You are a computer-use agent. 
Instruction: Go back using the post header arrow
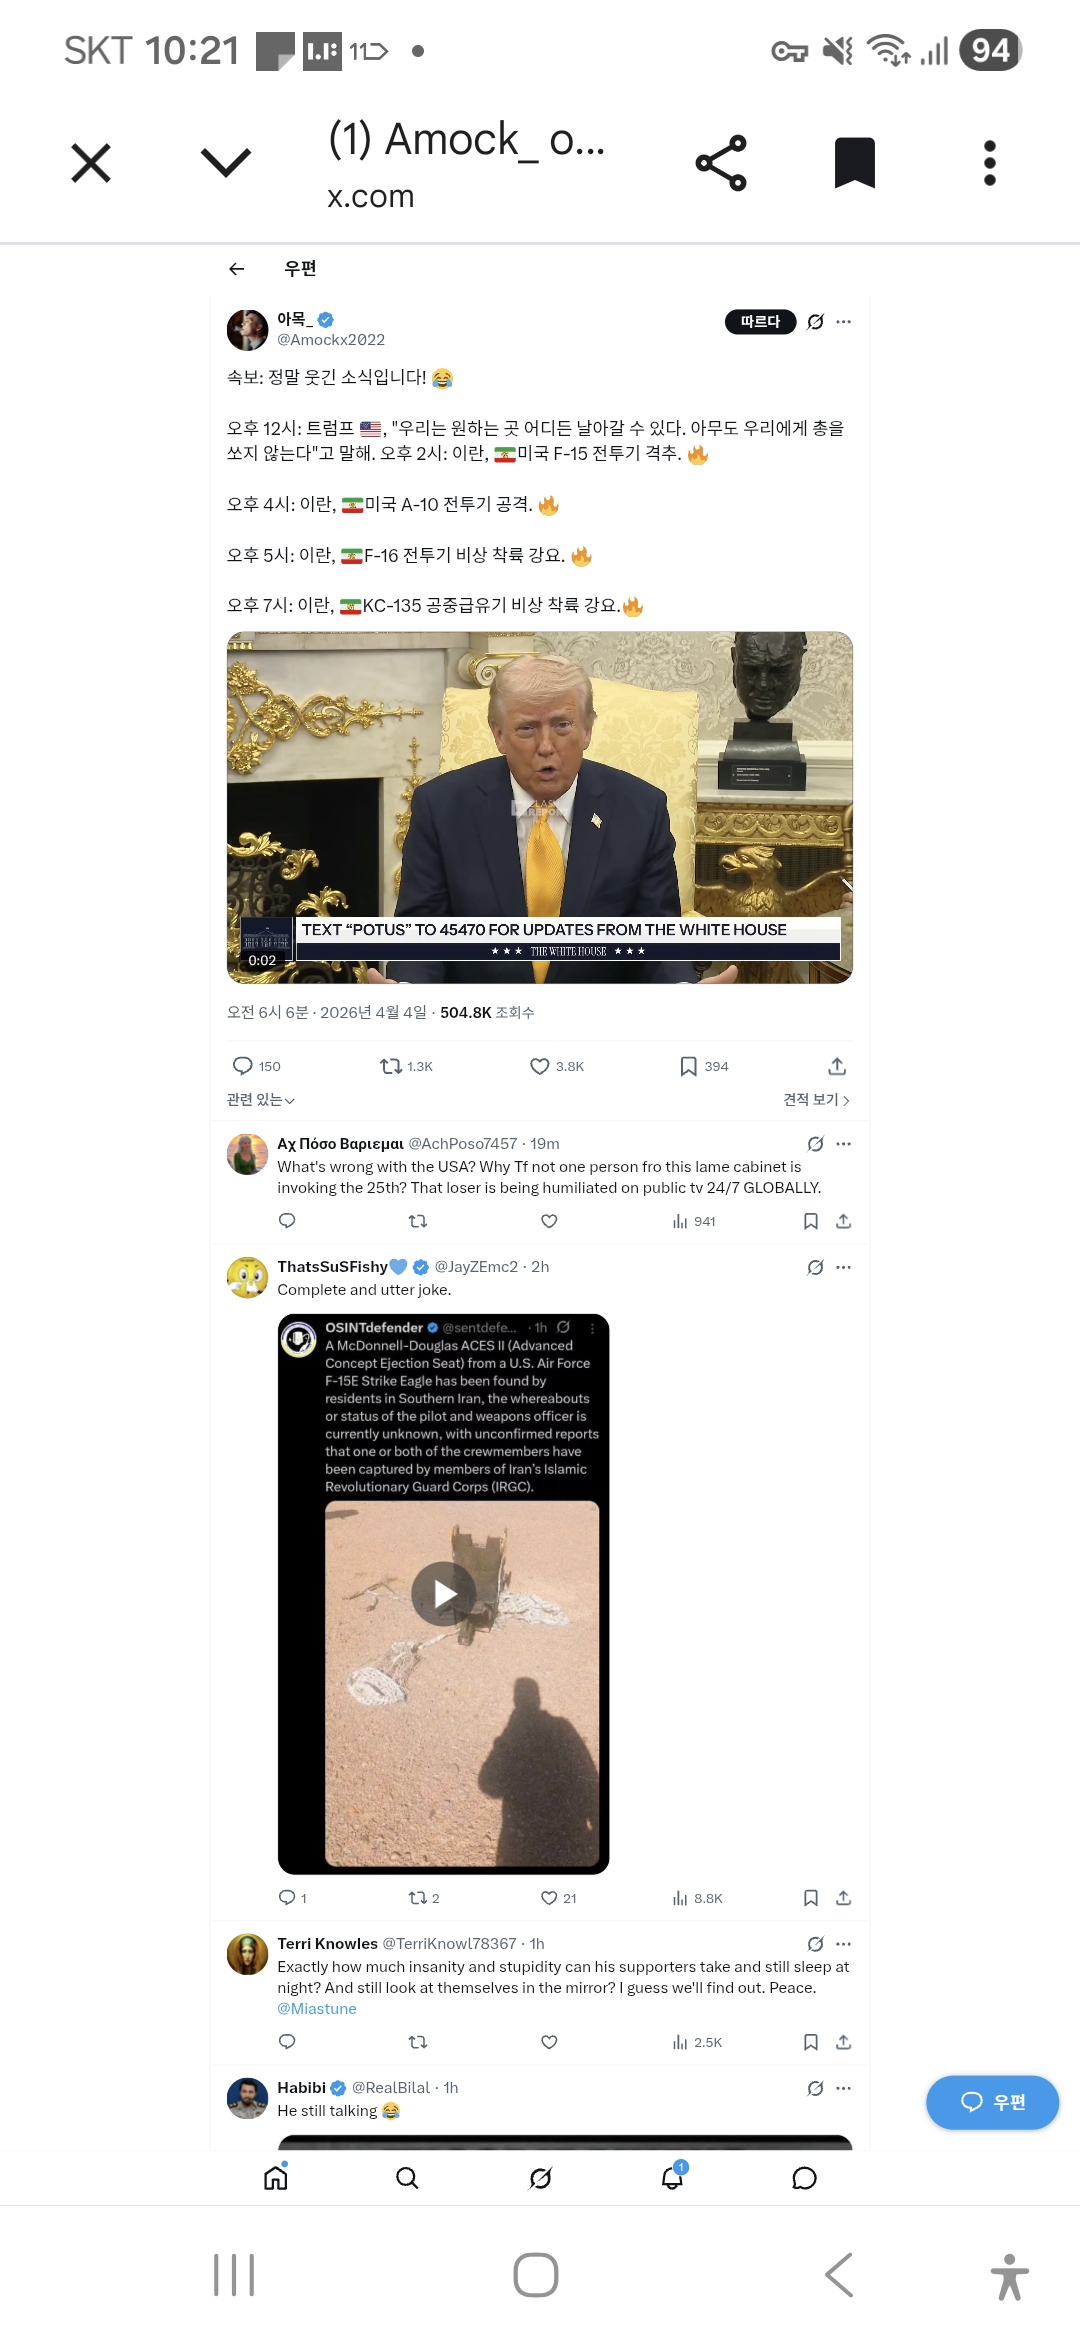click(237, 268)
